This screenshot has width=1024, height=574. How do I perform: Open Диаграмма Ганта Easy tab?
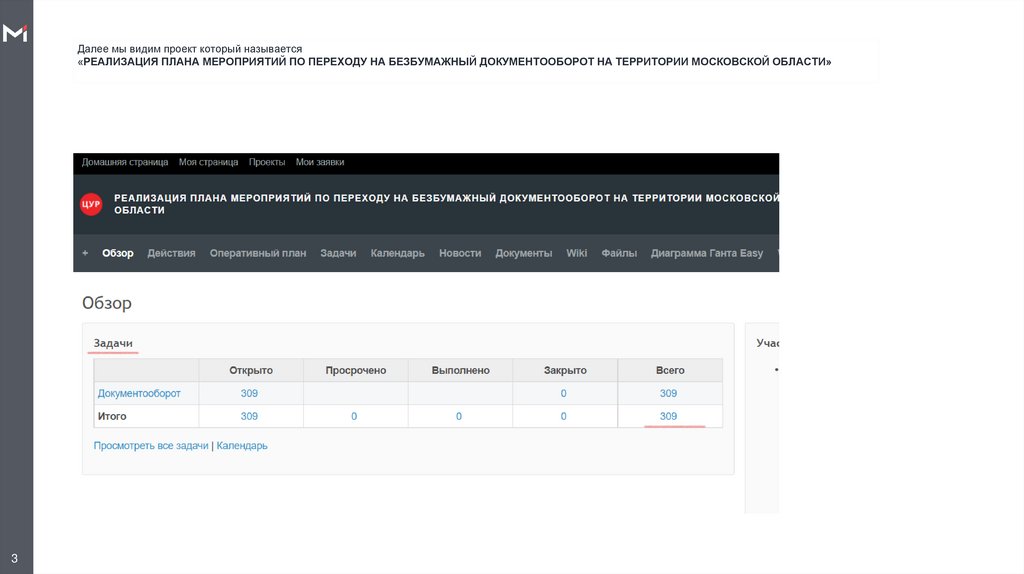(x=707, y=253)
